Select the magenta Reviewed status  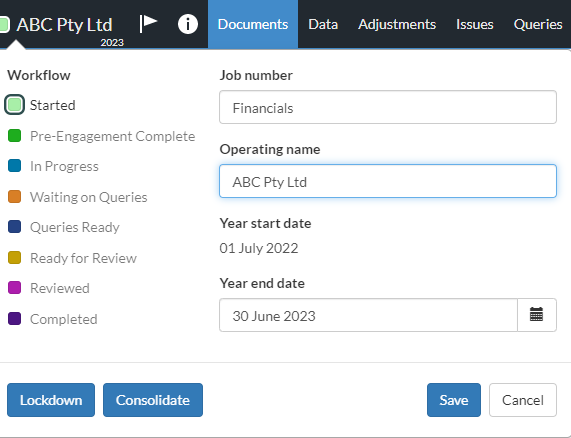pyautogui.click(x=15, y=288)
